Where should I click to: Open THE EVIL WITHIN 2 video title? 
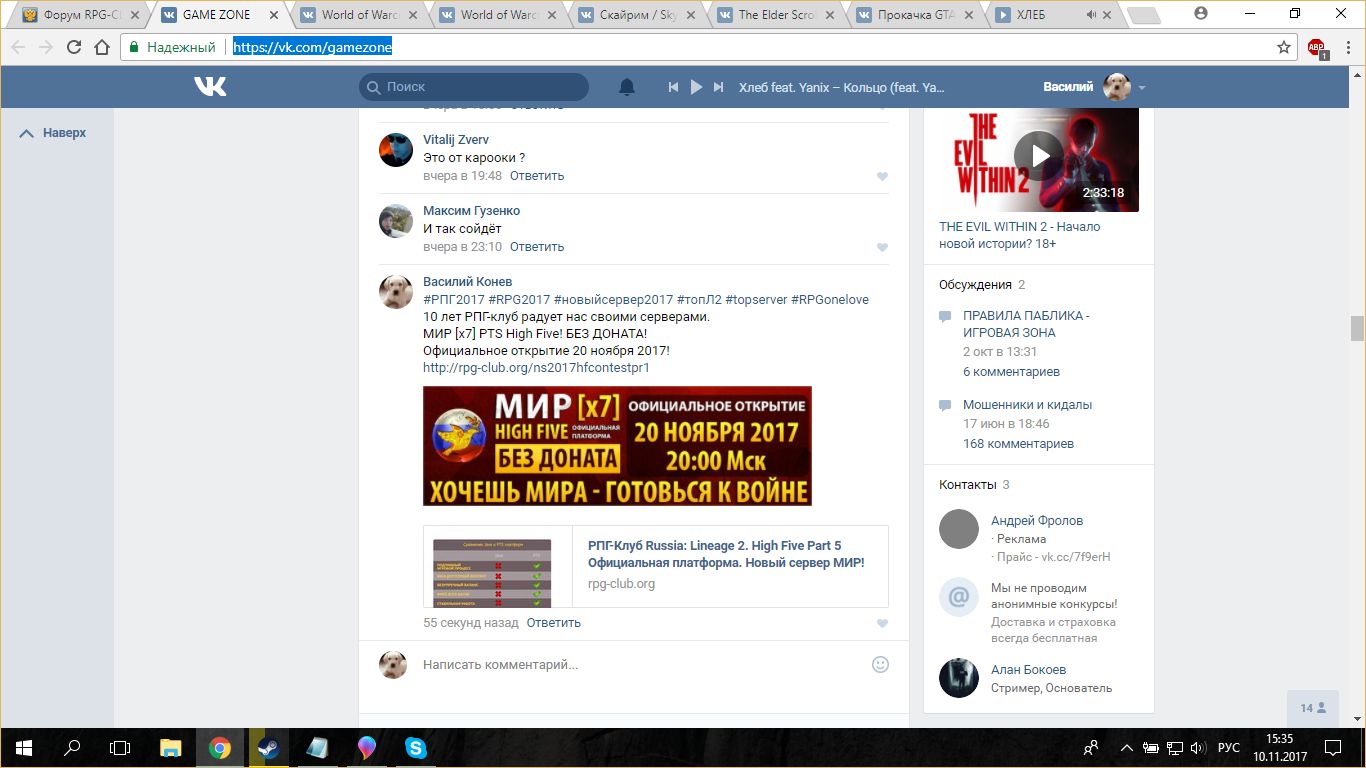click(1019, 235)
